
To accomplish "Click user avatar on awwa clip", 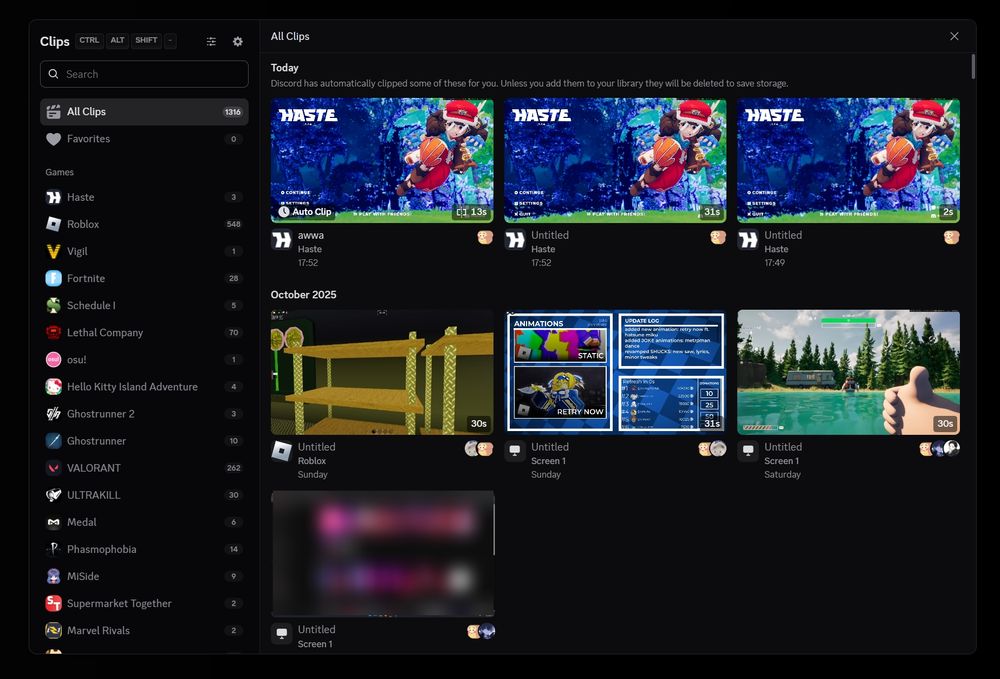I will [485, 237].
